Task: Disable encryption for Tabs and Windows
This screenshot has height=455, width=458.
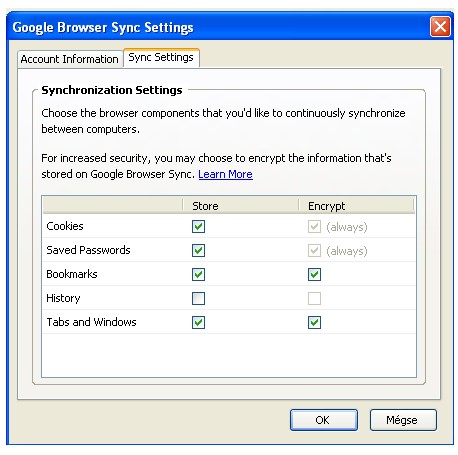Action: pos(314,322)
